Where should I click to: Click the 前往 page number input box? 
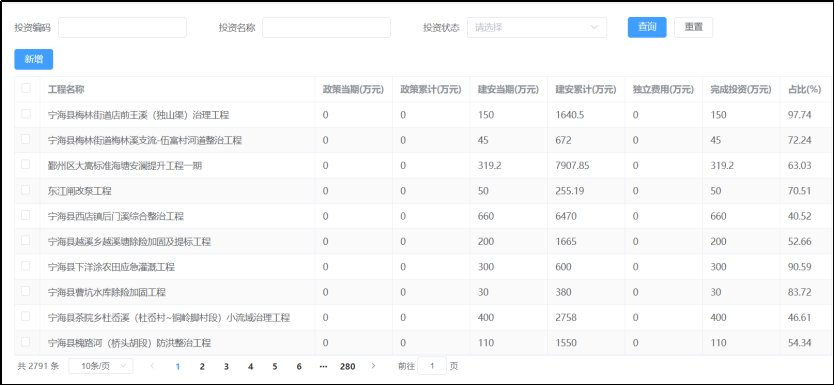point(432,366)
